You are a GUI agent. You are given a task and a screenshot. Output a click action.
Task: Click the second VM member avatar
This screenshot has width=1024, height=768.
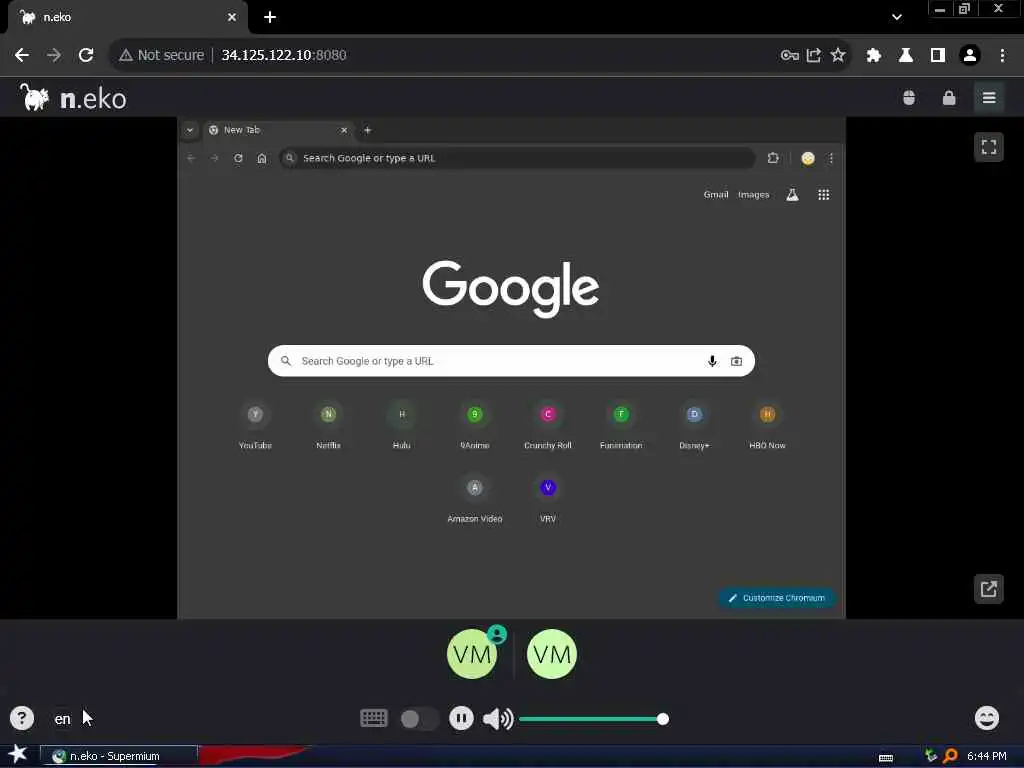(552, 654)
